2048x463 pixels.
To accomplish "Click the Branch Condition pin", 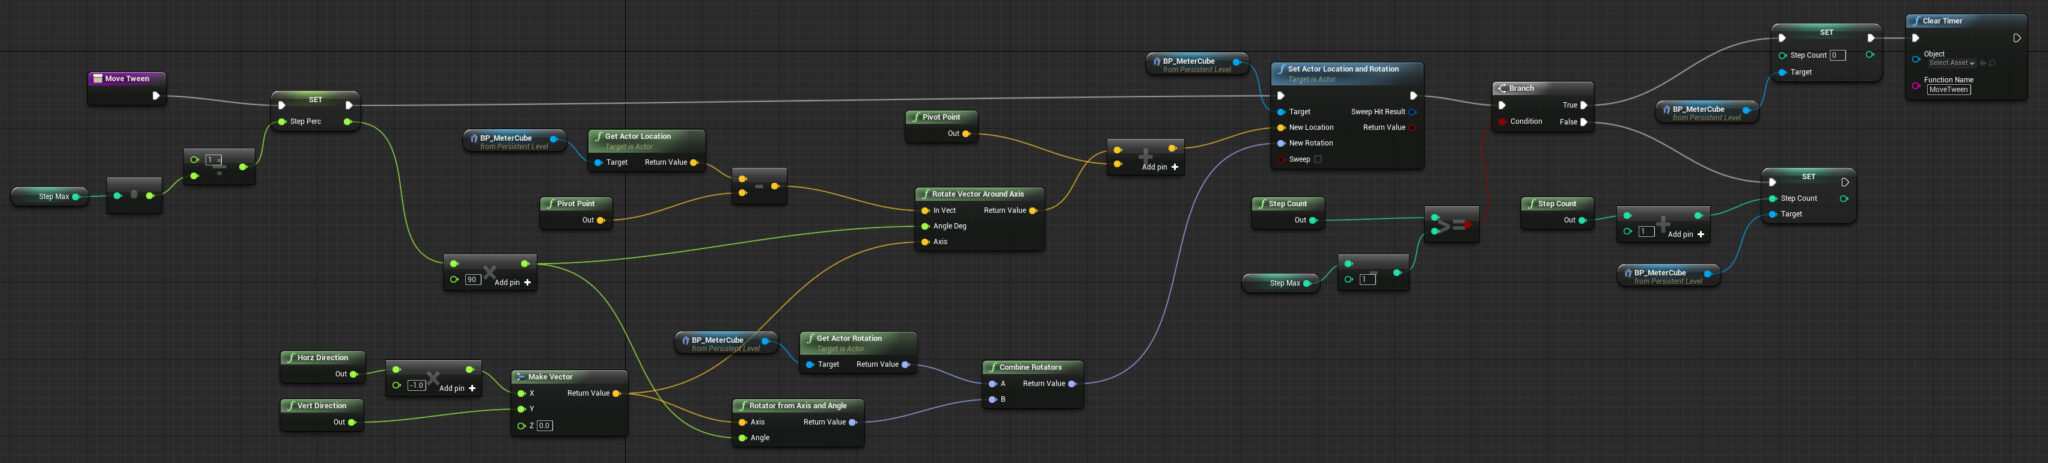I will point(1502,122).
